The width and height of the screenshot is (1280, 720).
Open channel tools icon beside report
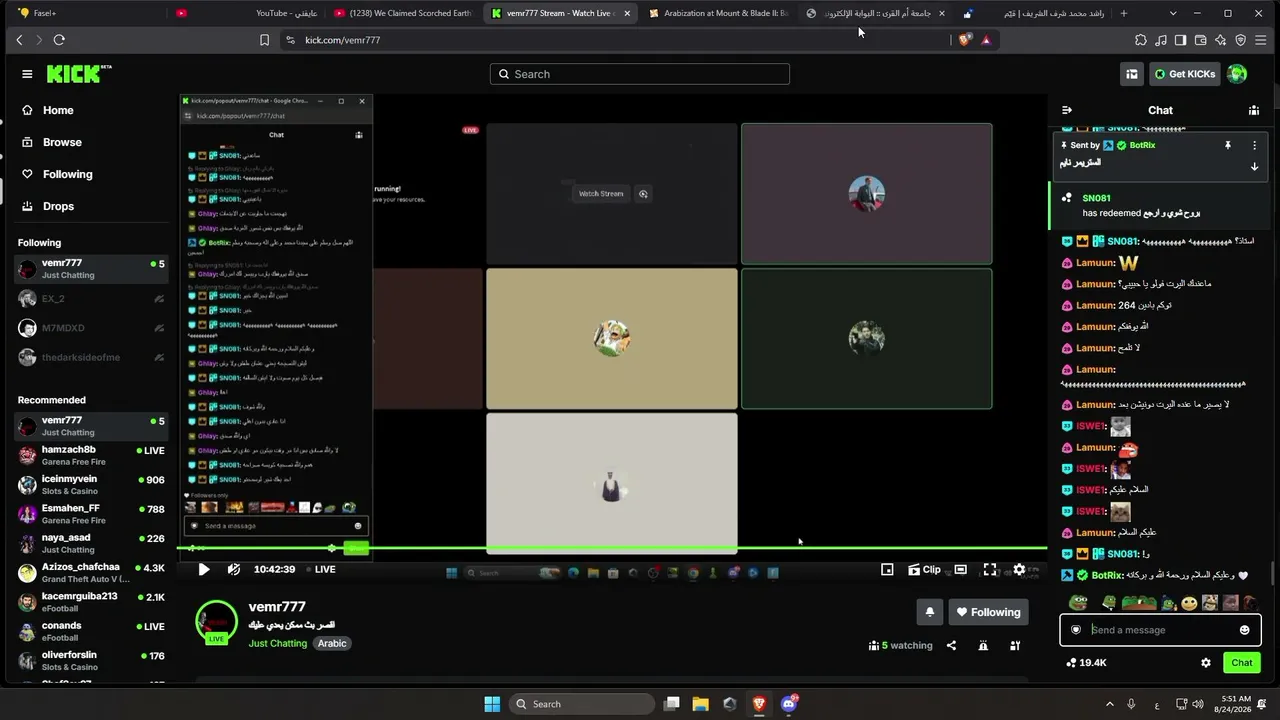1015,646
